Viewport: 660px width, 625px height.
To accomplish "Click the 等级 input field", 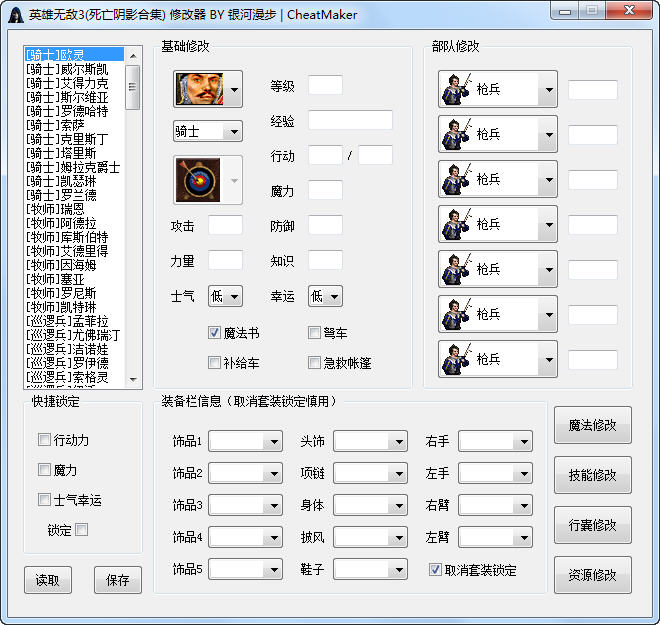I will click(x=325, y=85).
